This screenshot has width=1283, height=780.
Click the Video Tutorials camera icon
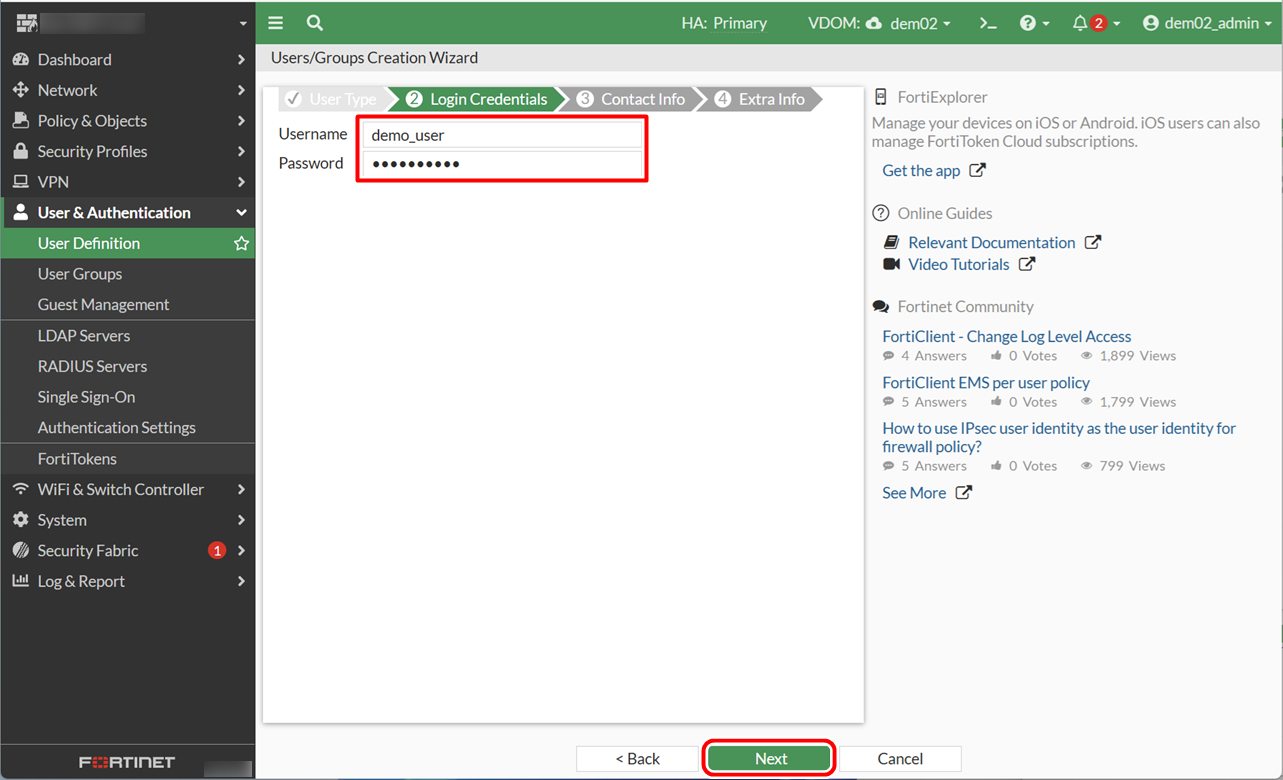(x=892, y=265)
